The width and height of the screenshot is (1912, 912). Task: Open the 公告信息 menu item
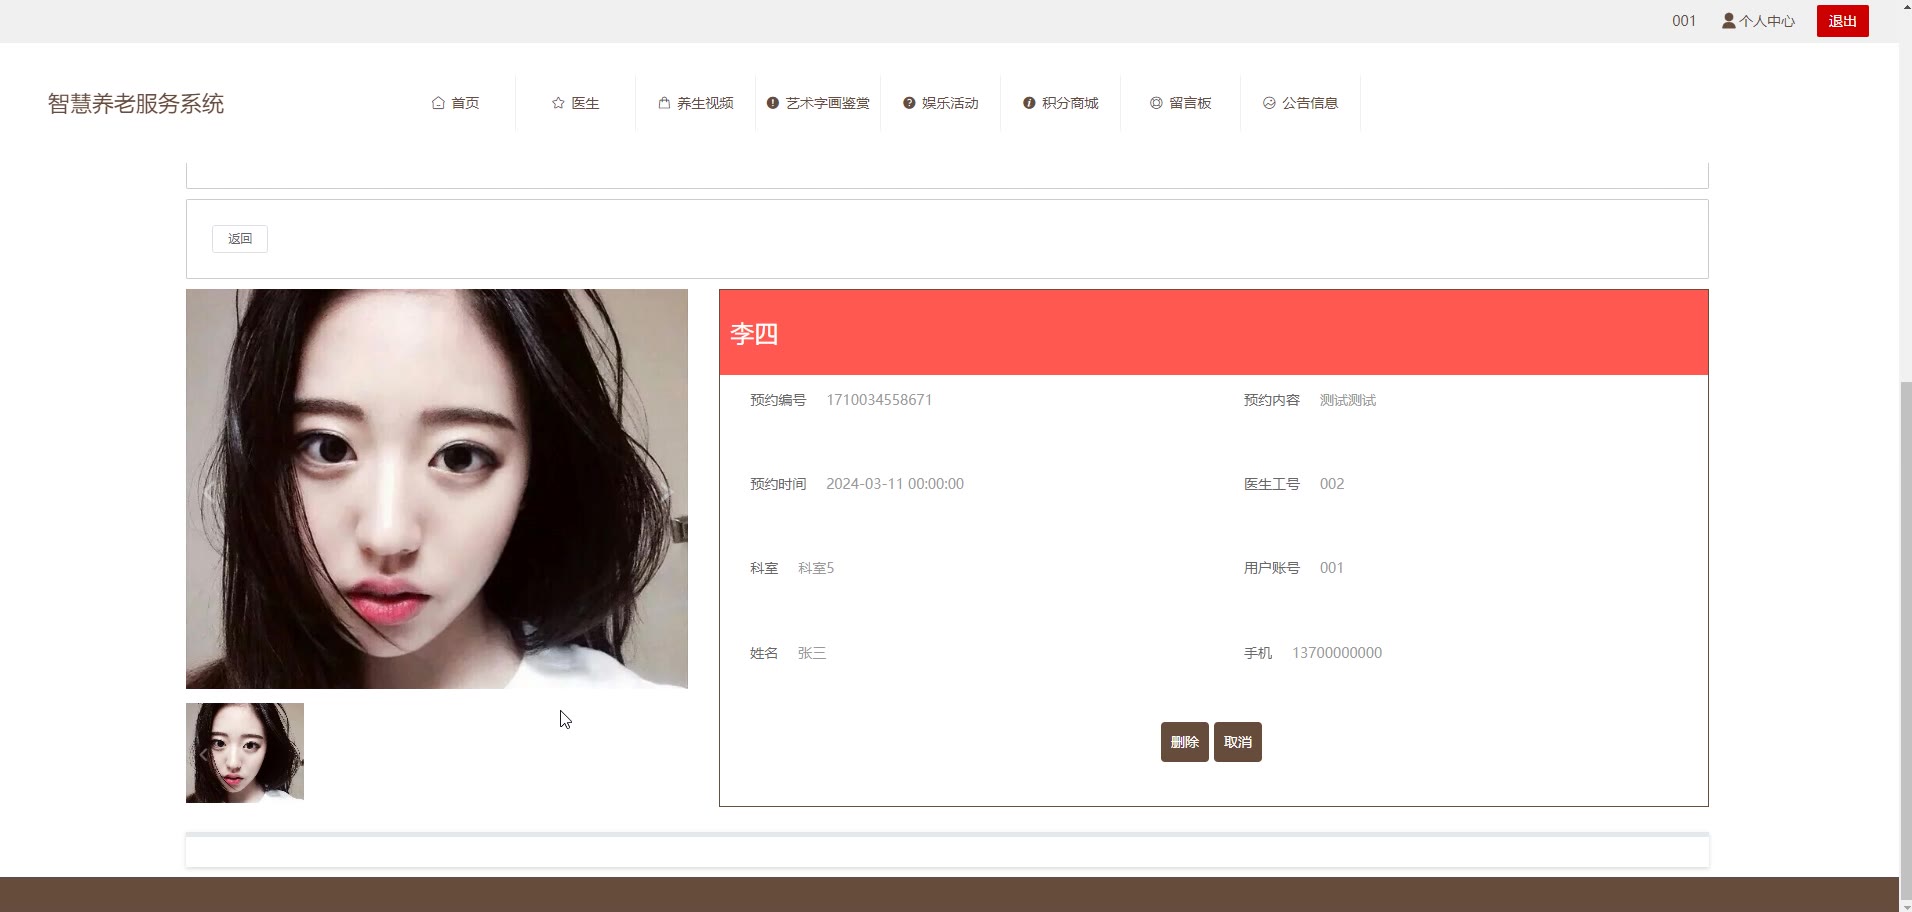pyautogui.click(x=1300, y=103)
